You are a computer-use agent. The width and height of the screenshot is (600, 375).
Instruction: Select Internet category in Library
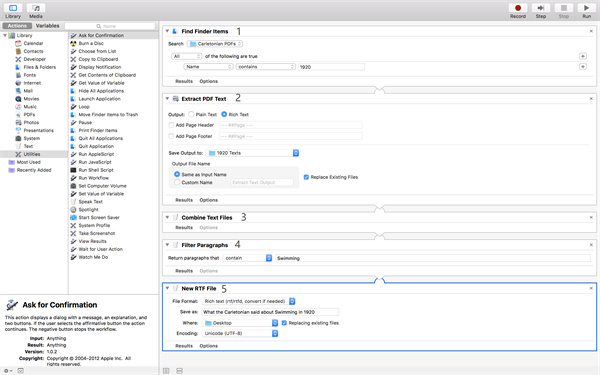[x=32, y=83]
